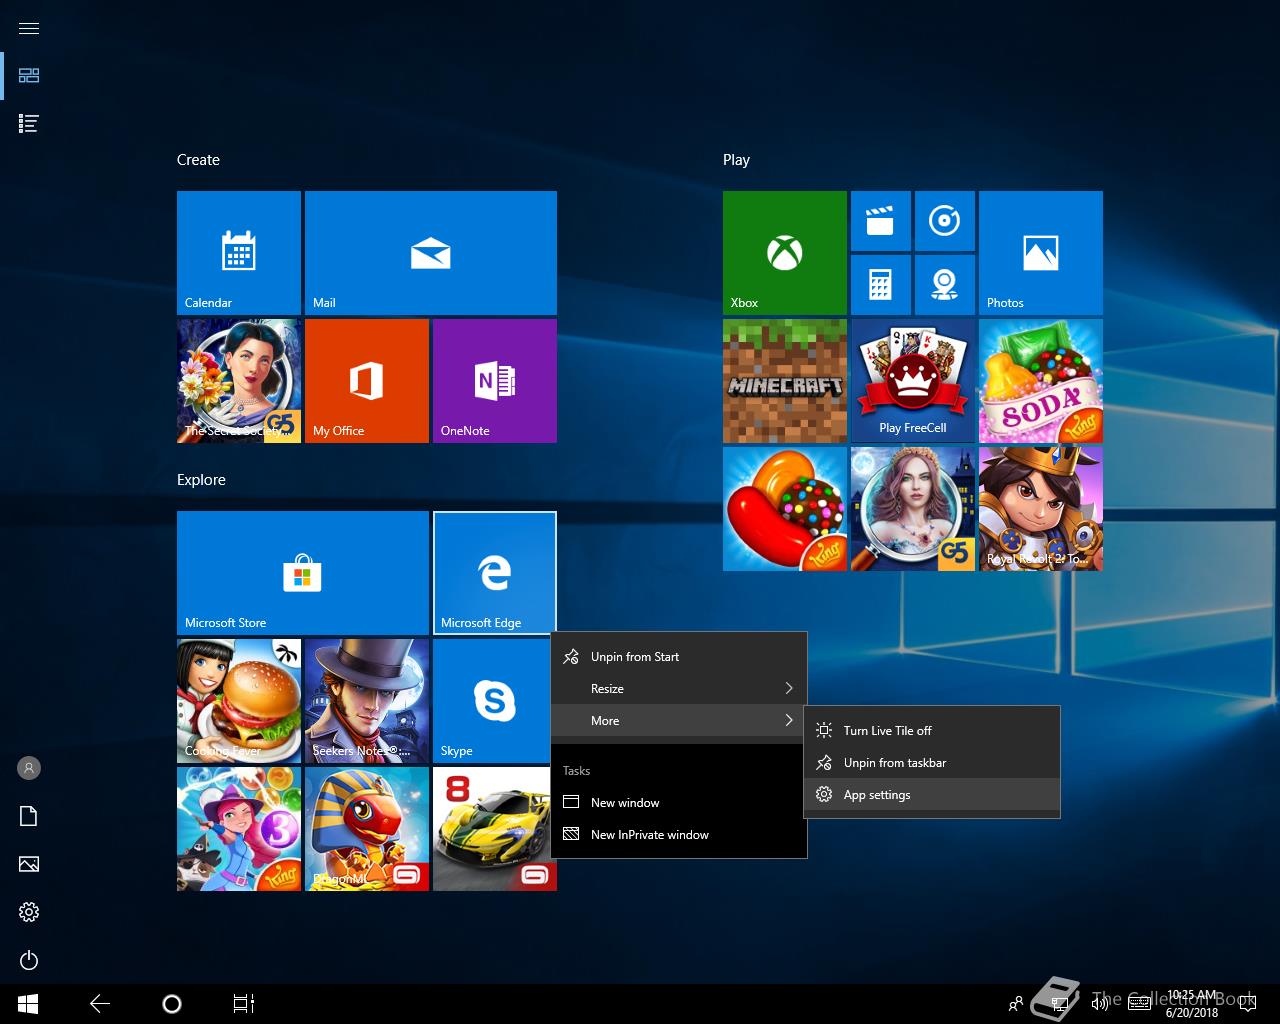
Task: Expand the More submenu chevron
Action: point(789,720)
